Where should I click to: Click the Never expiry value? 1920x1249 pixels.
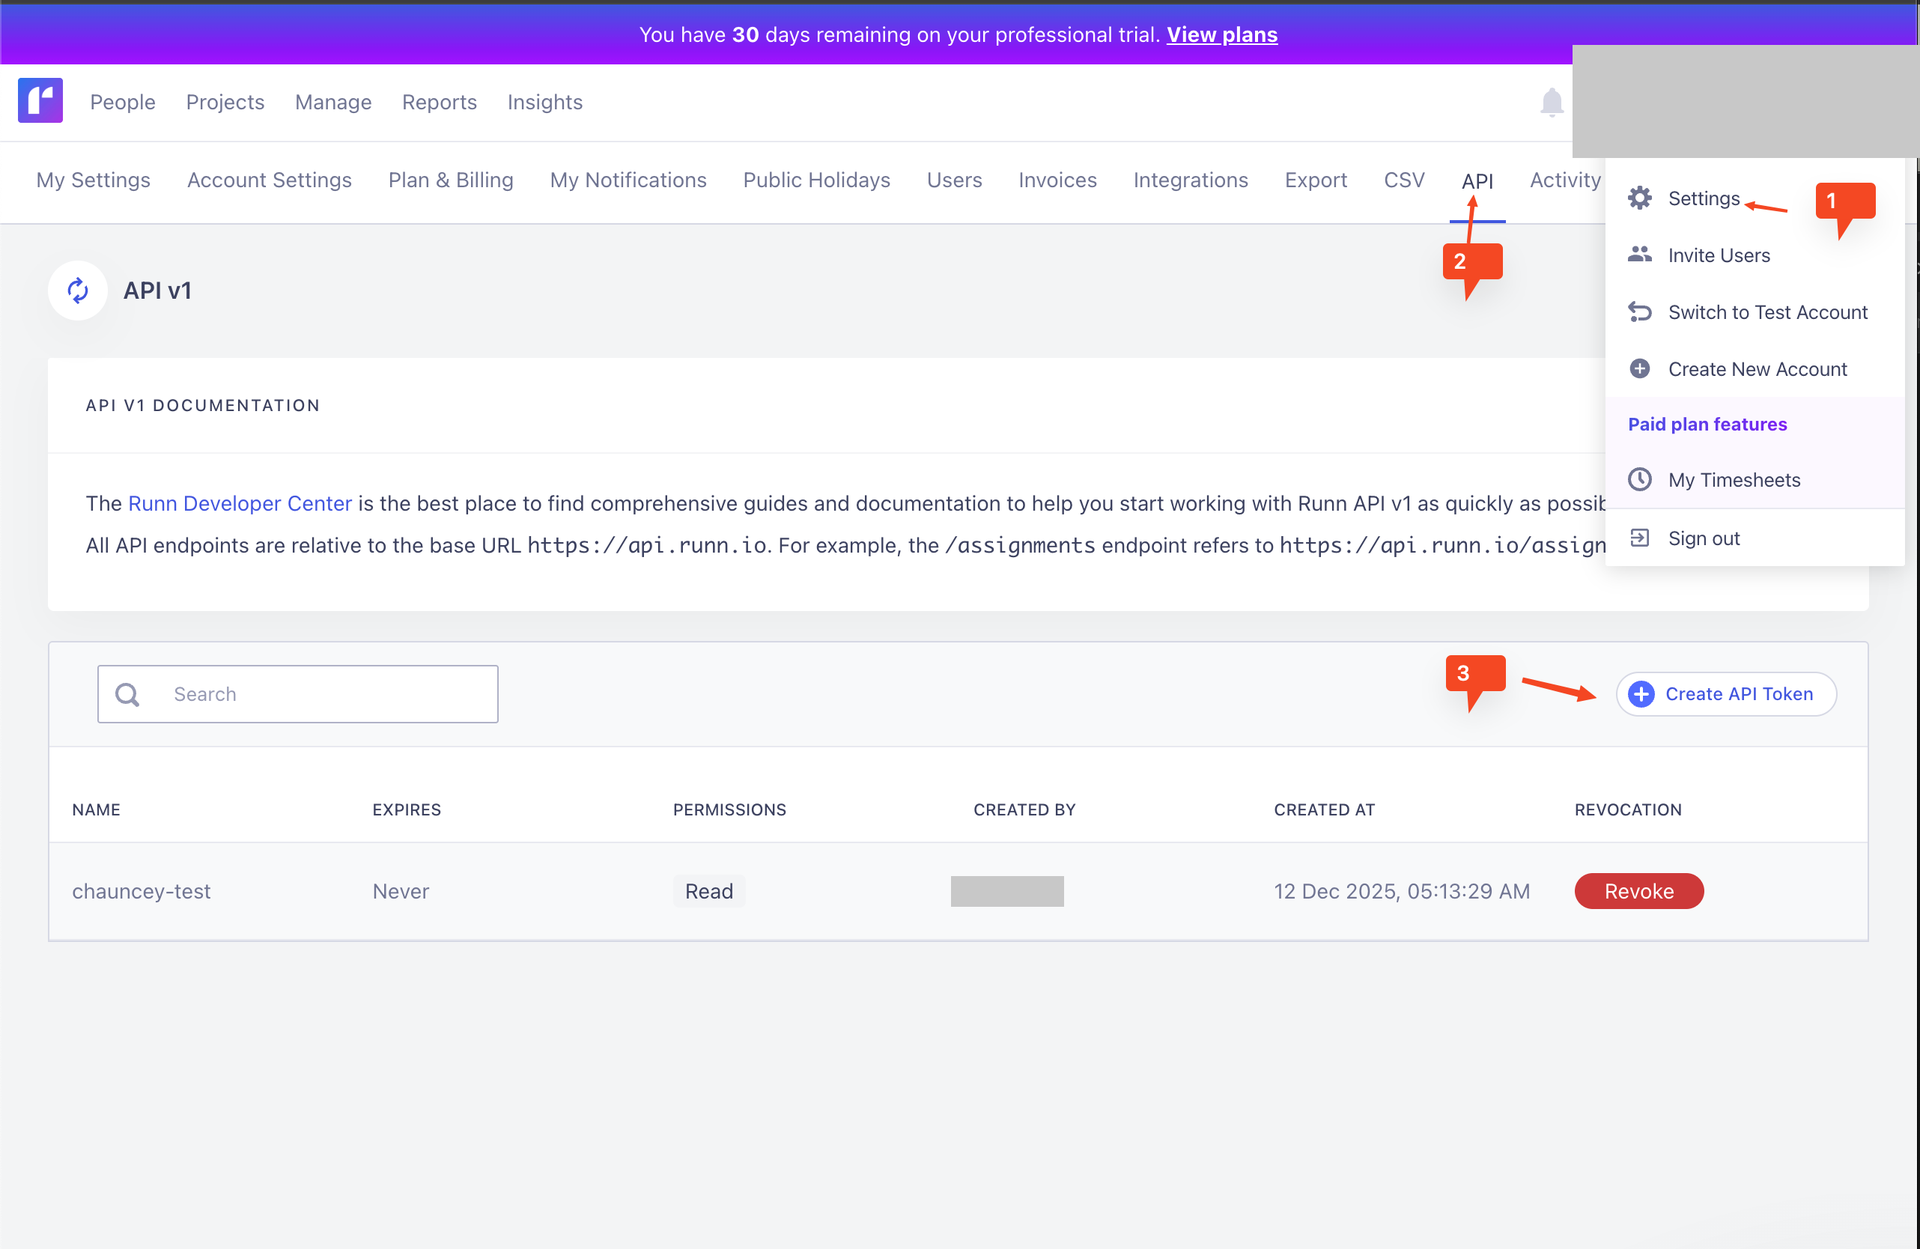click(401, 891)
